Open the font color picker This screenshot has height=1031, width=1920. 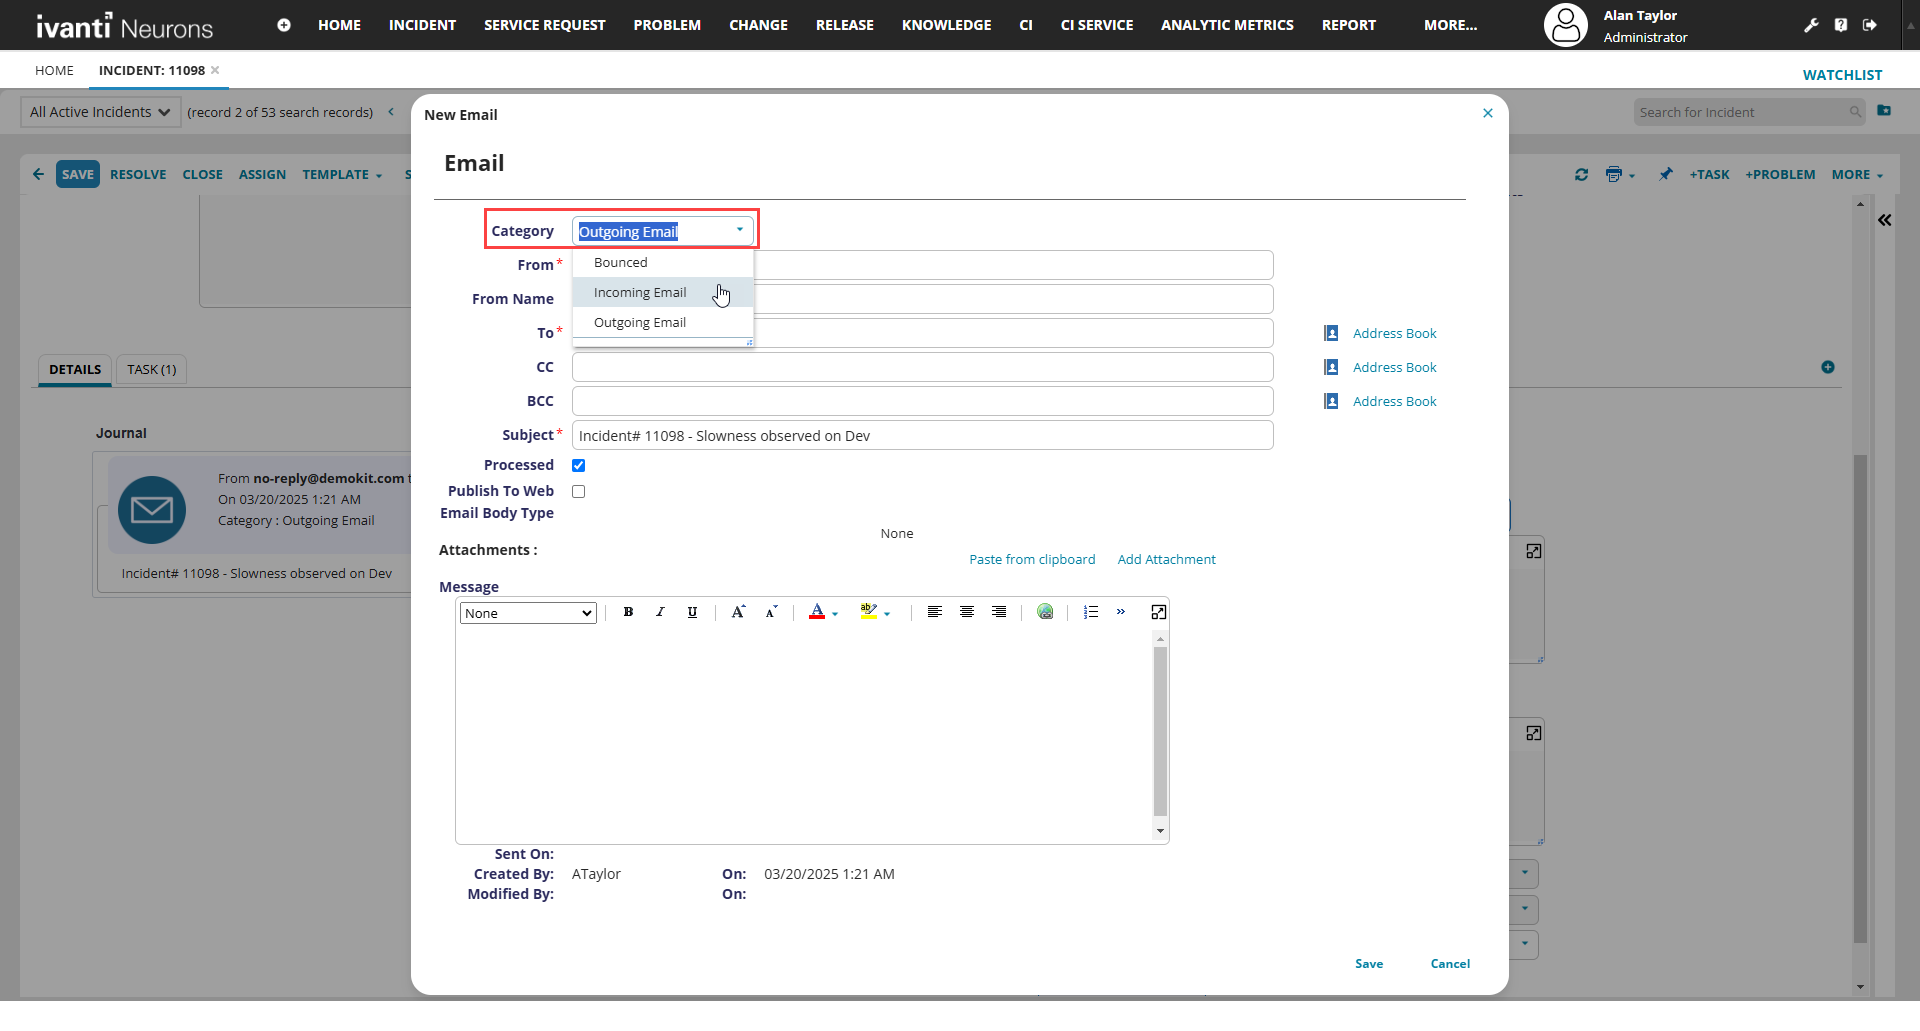pos(817,612)
